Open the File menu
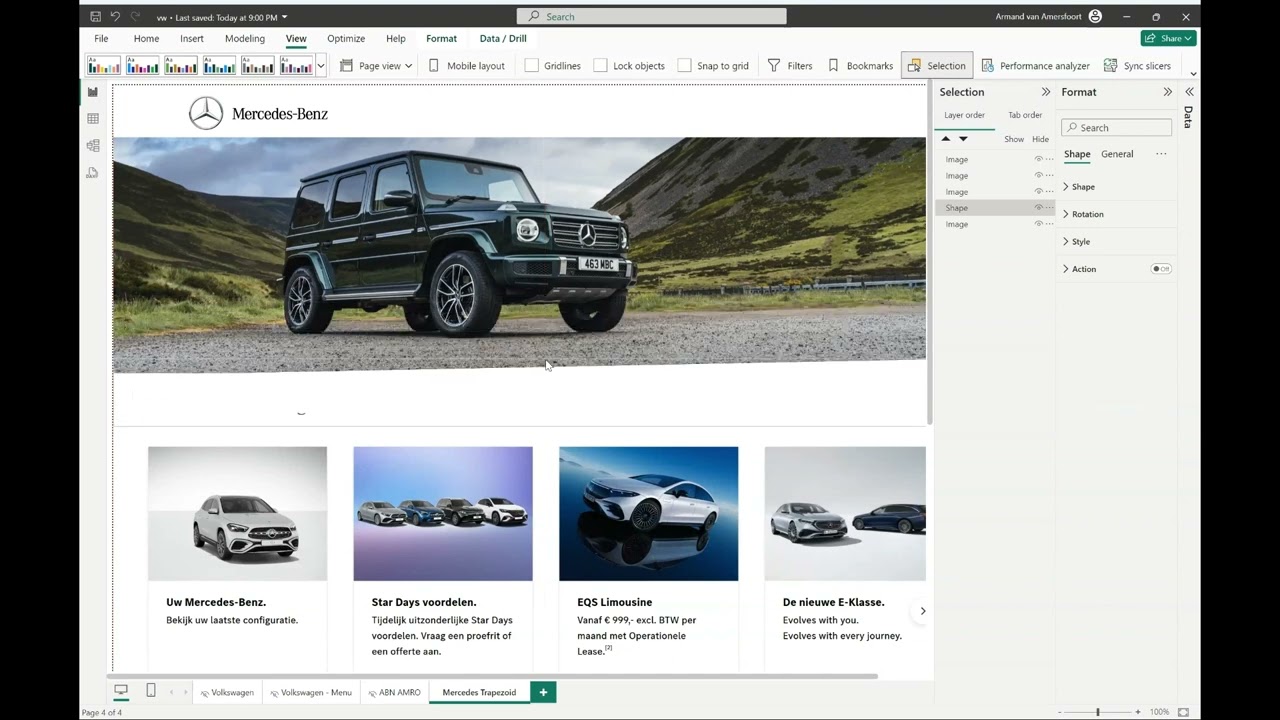 pos(101,39)
